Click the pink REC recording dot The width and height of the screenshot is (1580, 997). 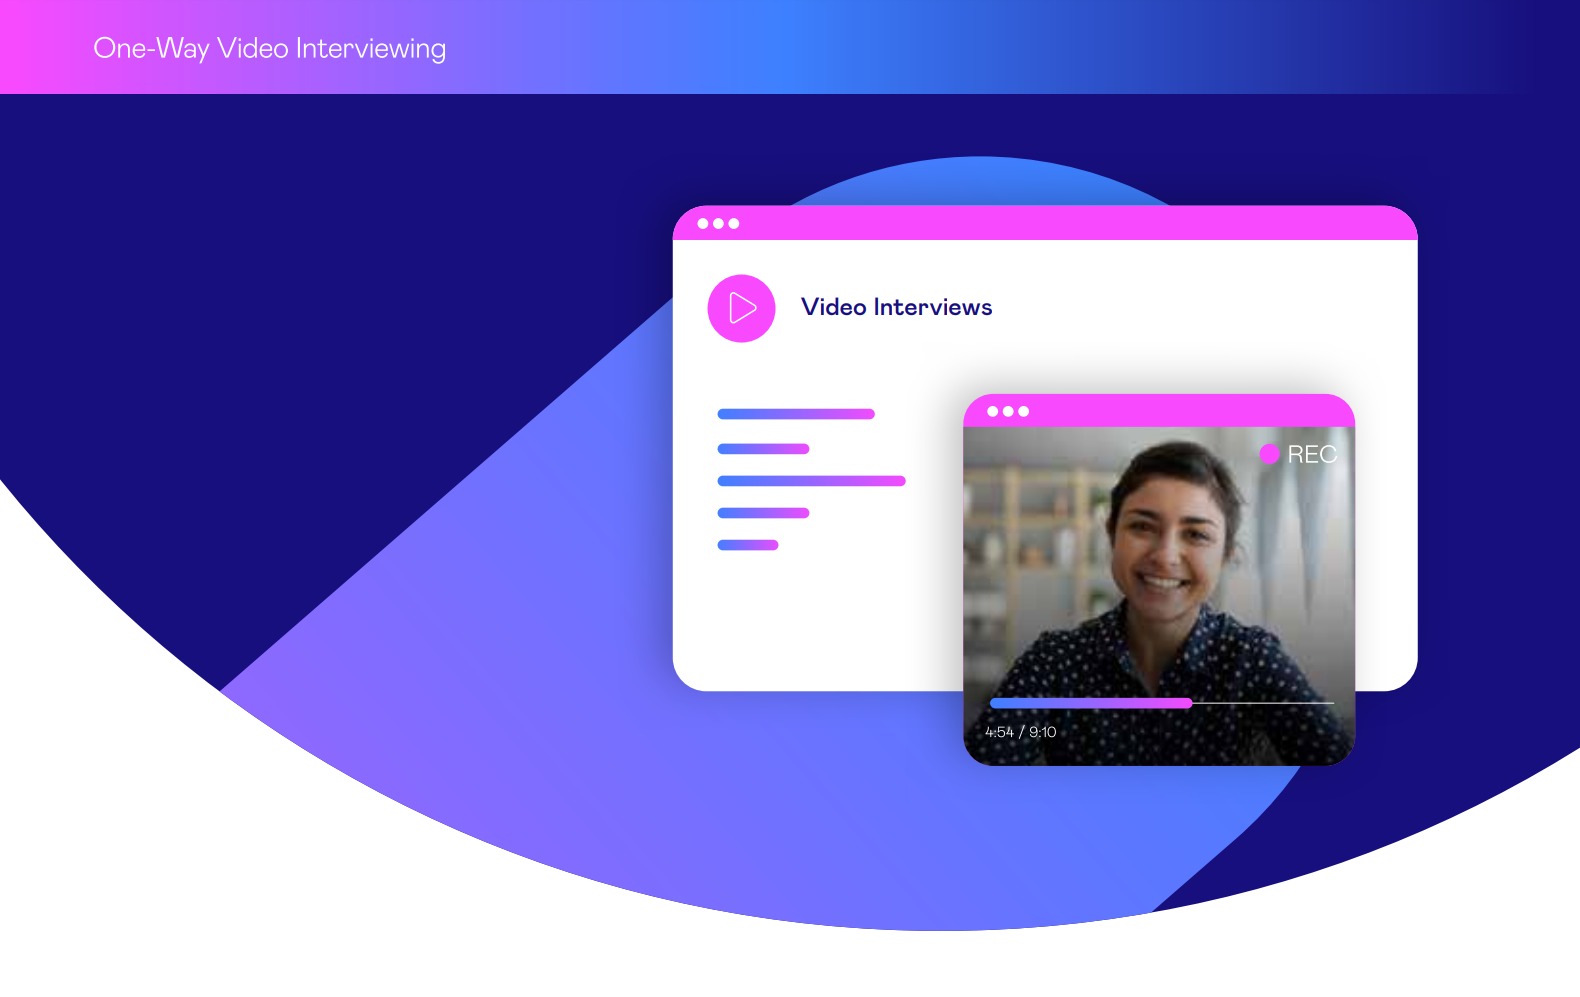click(1269, 454)
